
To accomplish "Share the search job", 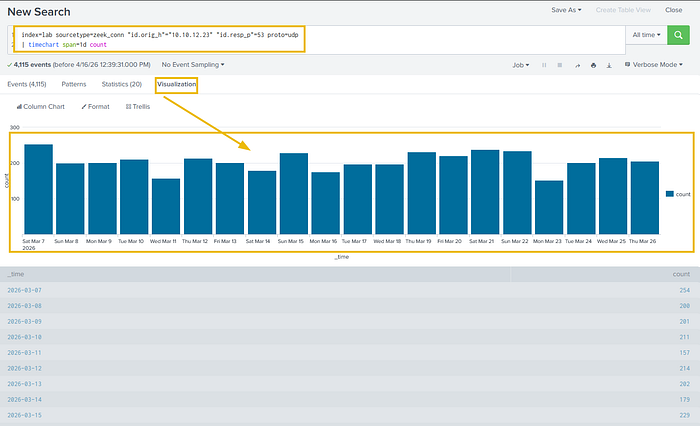I will (x=577, y=65).
